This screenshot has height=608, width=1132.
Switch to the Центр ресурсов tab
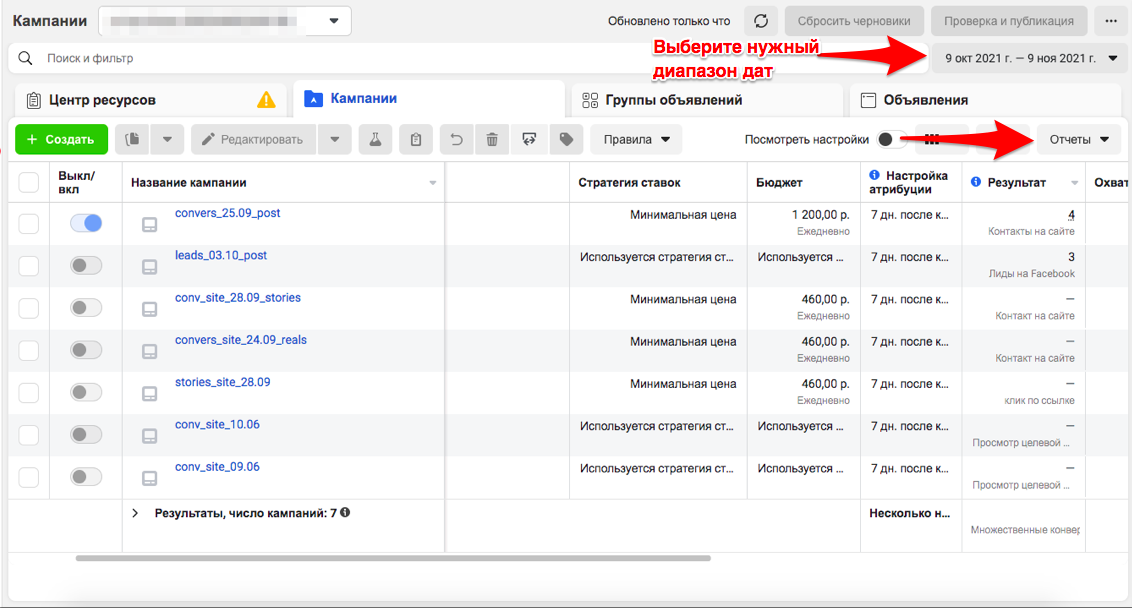(x=151, y=100)
